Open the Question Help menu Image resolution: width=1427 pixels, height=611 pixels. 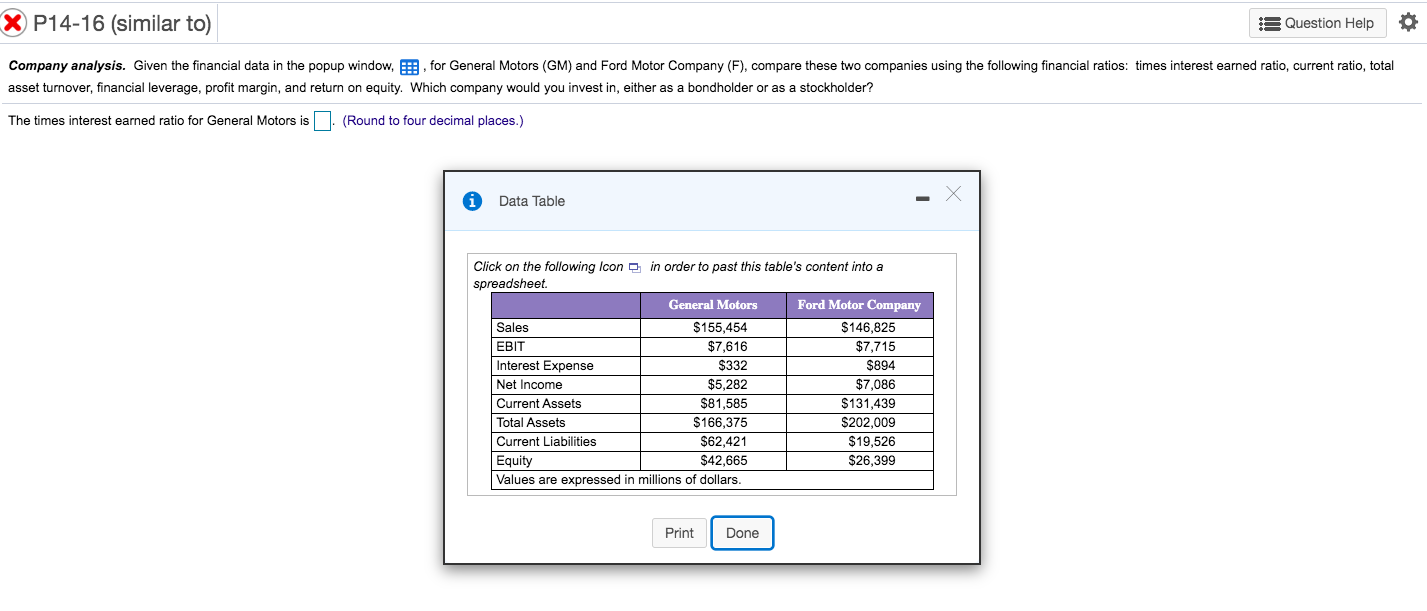pyautogui.click(x=1318, y=23)
